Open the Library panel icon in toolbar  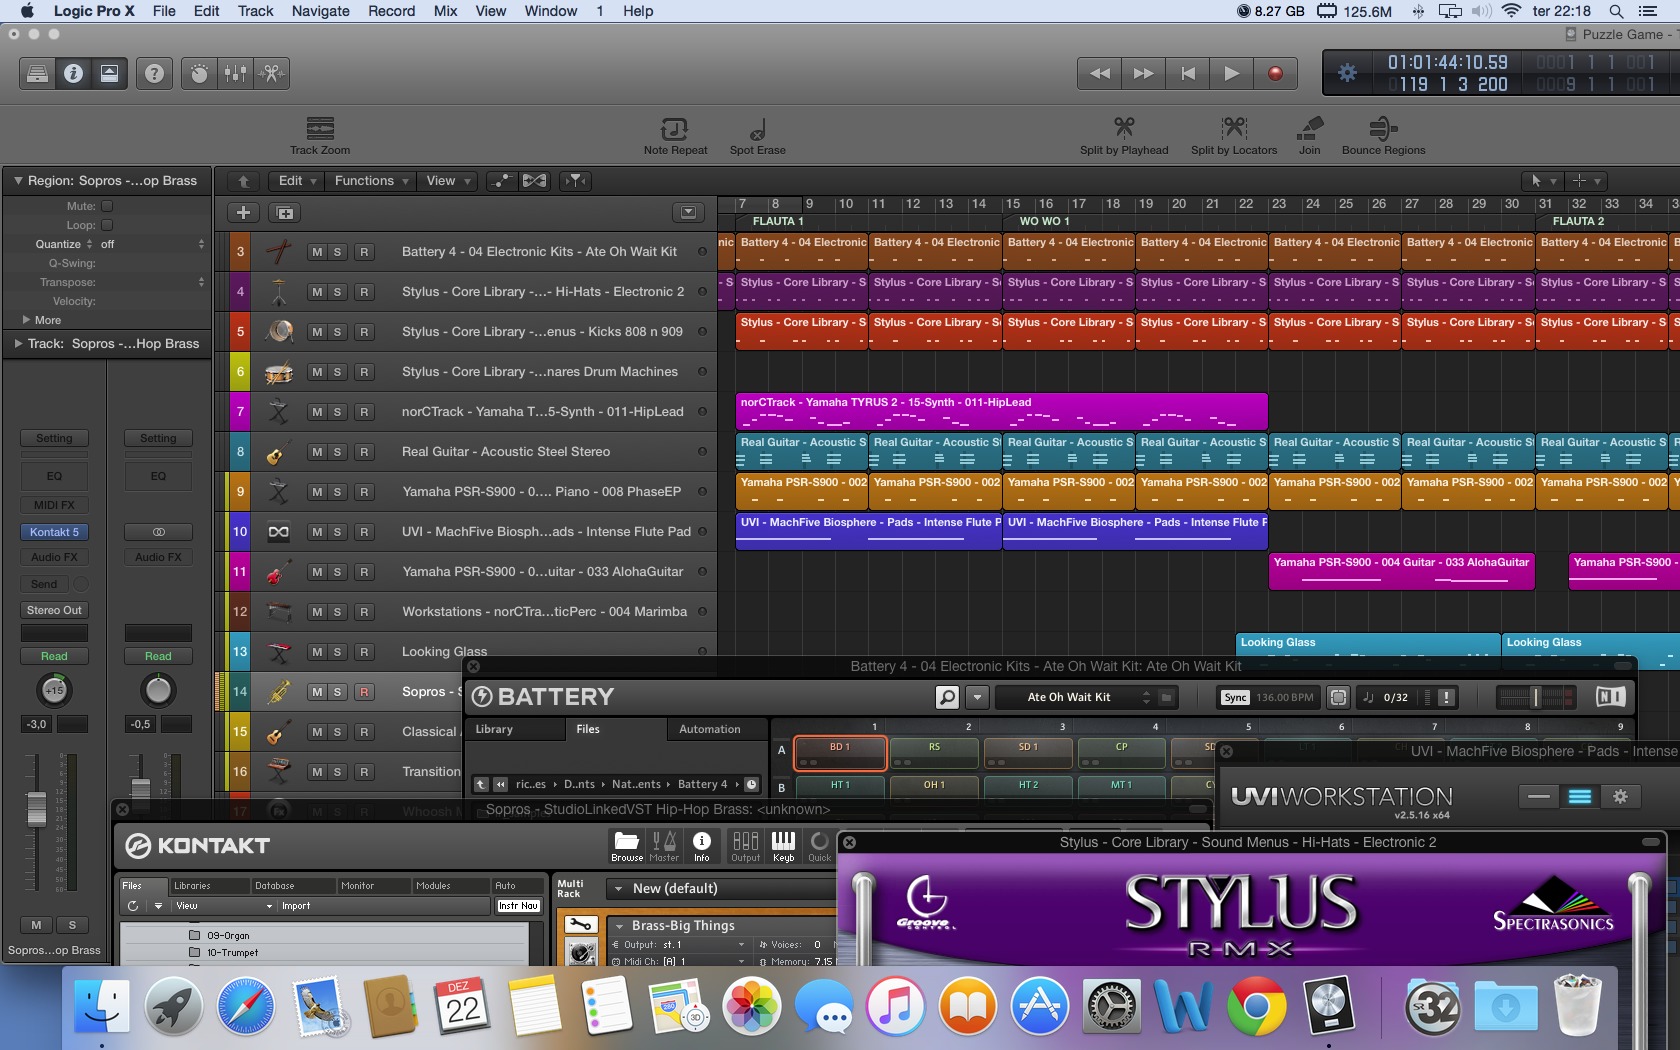coord(37,73)
